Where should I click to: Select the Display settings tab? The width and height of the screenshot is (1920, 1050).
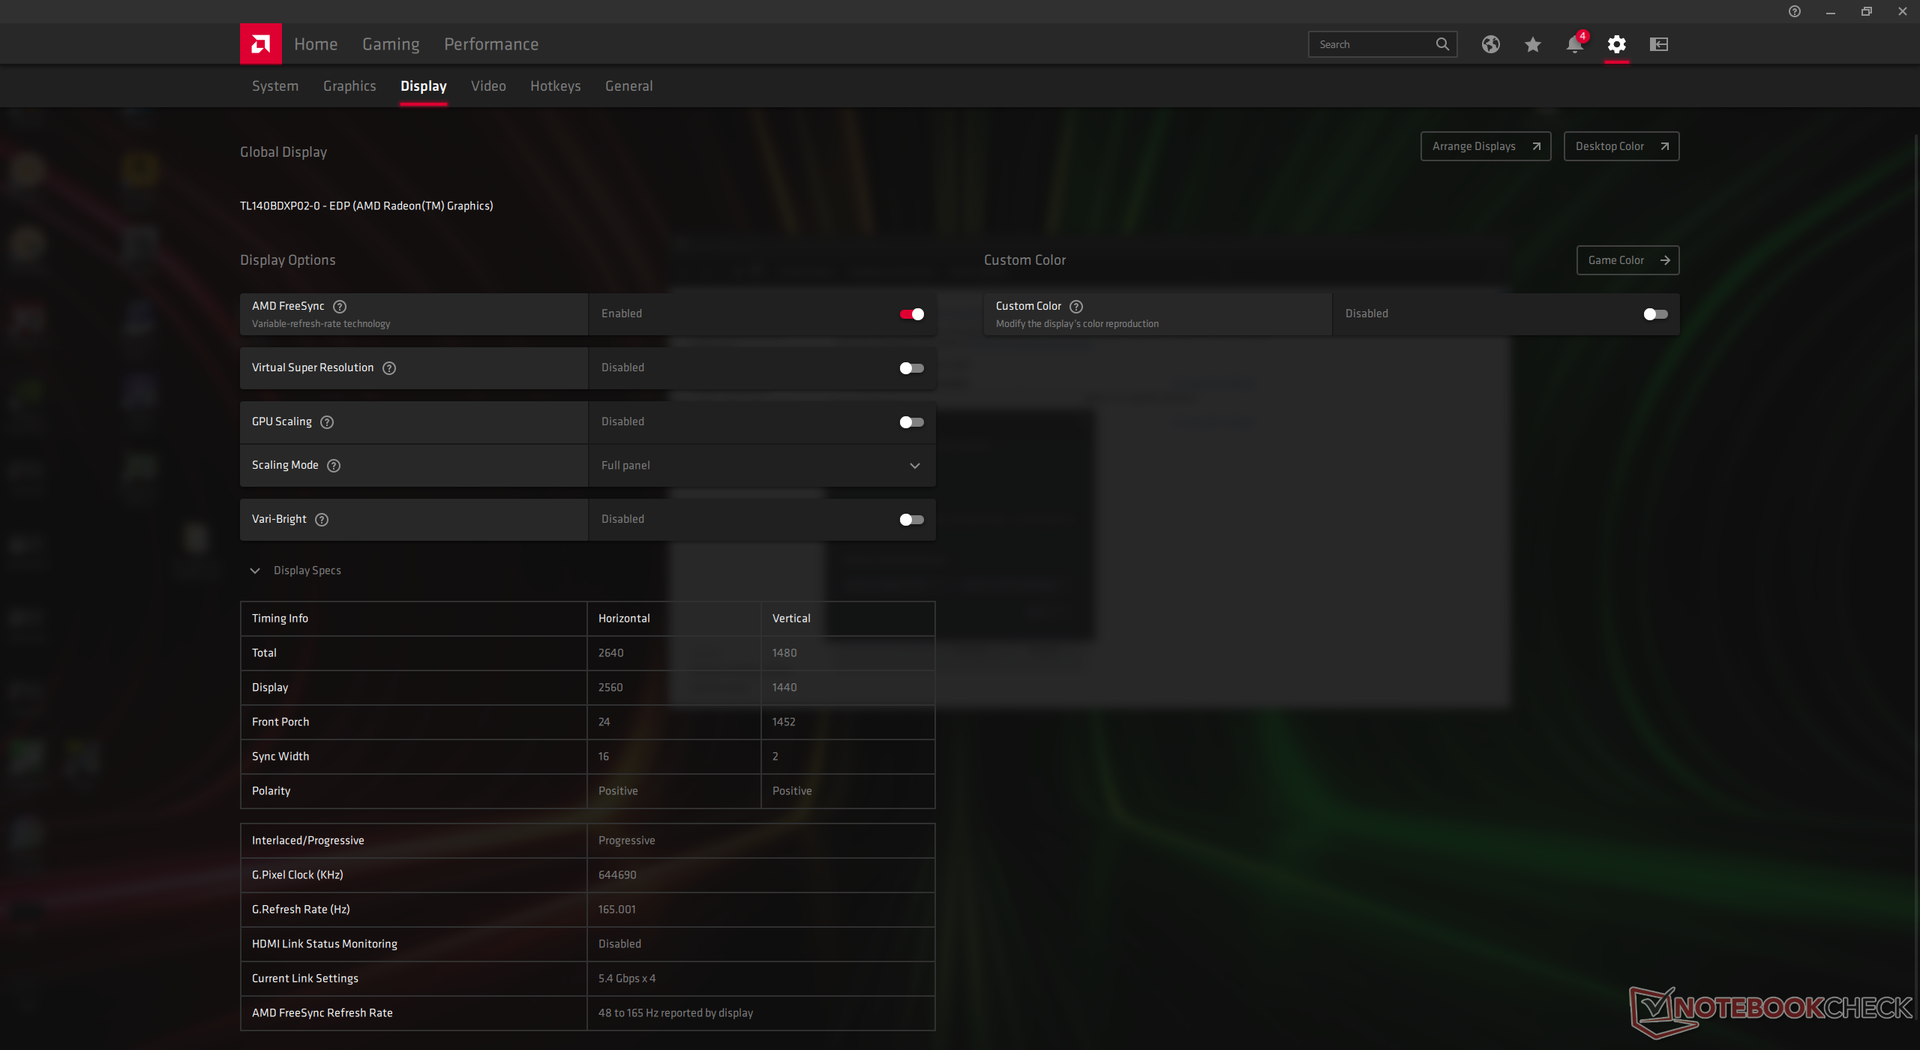click(424, 86)
